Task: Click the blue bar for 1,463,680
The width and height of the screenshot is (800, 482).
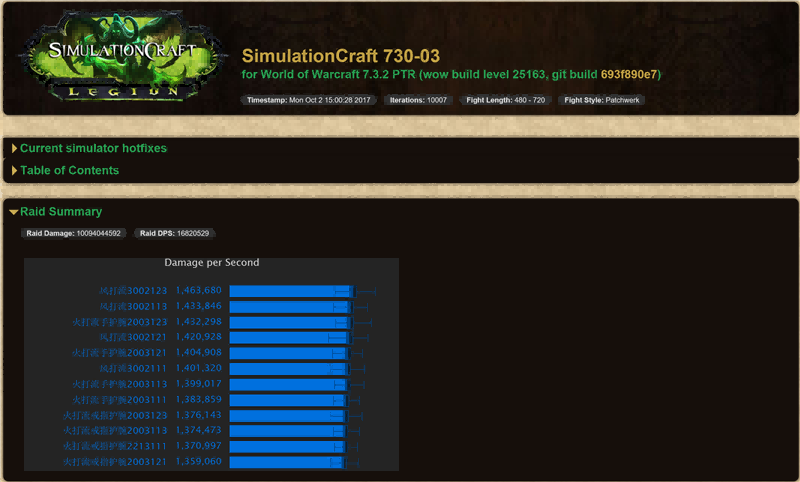Action: pyautogui.click(x=292, y=291)
